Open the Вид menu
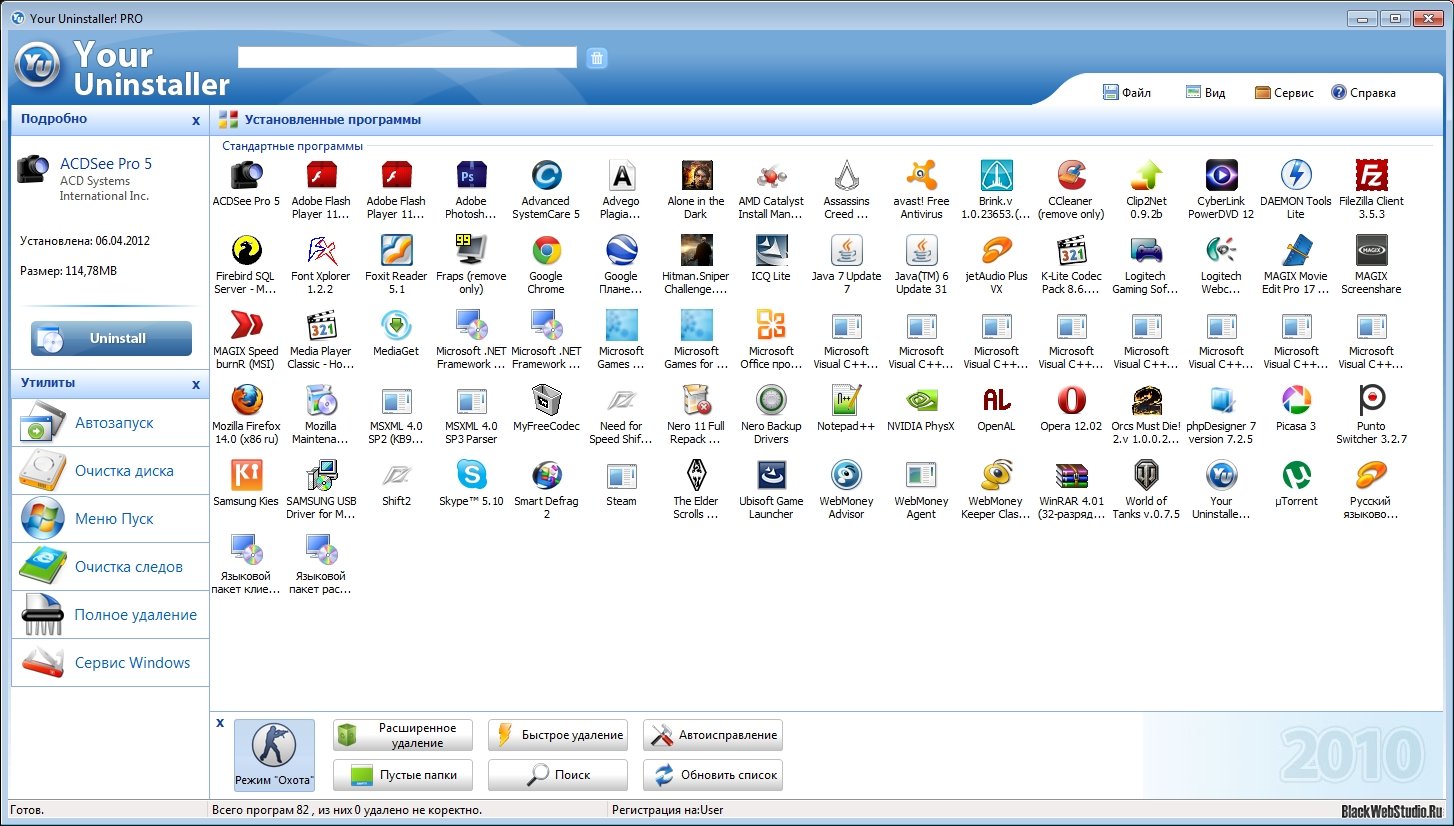The image size is (1454, 826). click(1205, 92)
